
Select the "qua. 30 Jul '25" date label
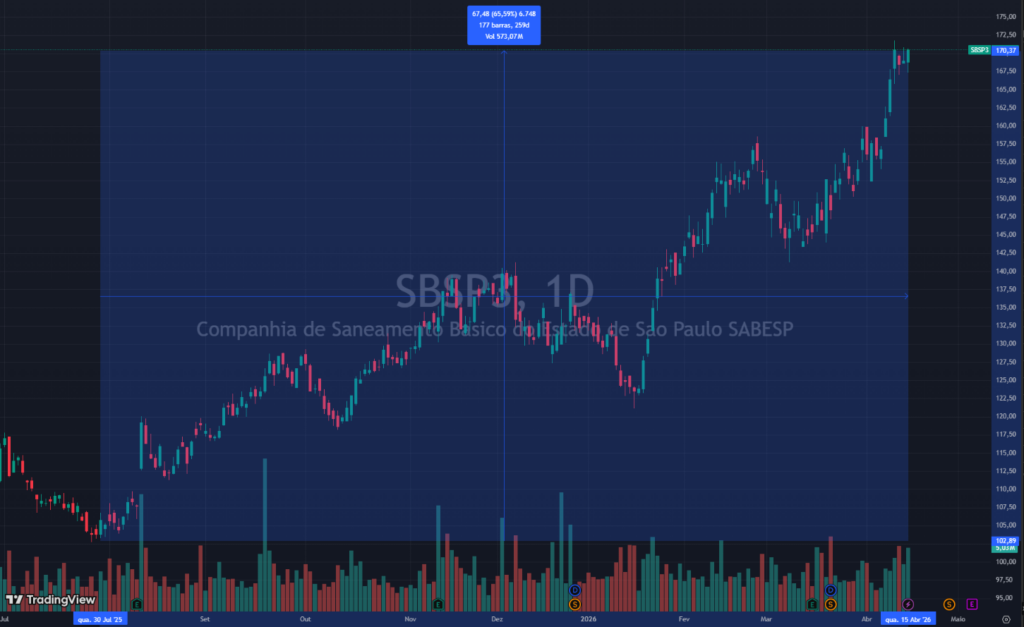101,619
